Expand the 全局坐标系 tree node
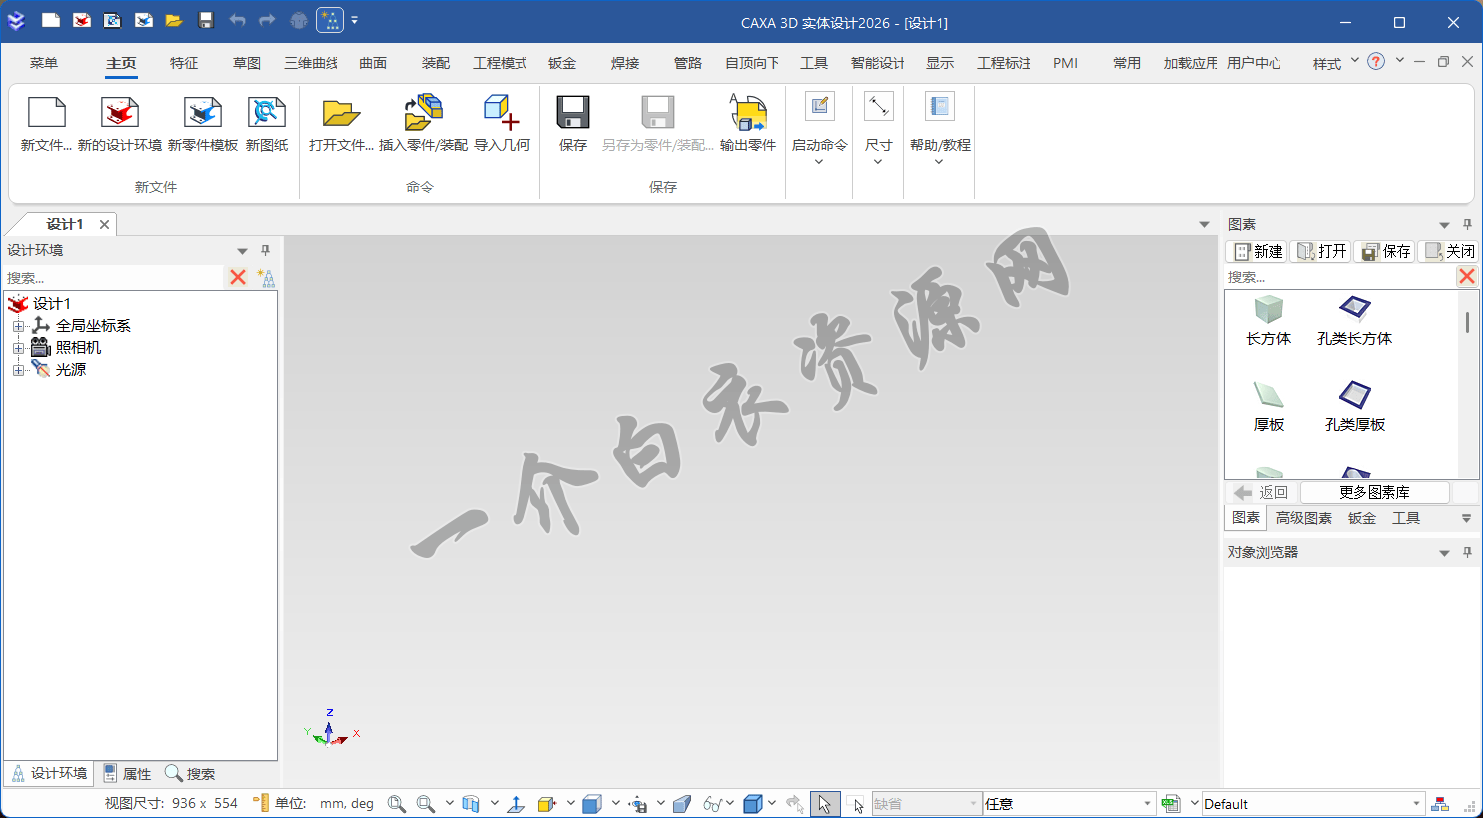Viewport: 1483px width, 818px height. (x=18, y=326)
